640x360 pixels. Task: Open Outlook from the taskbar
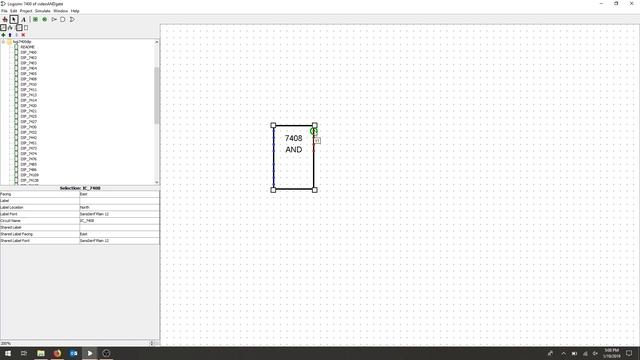pos(73,353)
